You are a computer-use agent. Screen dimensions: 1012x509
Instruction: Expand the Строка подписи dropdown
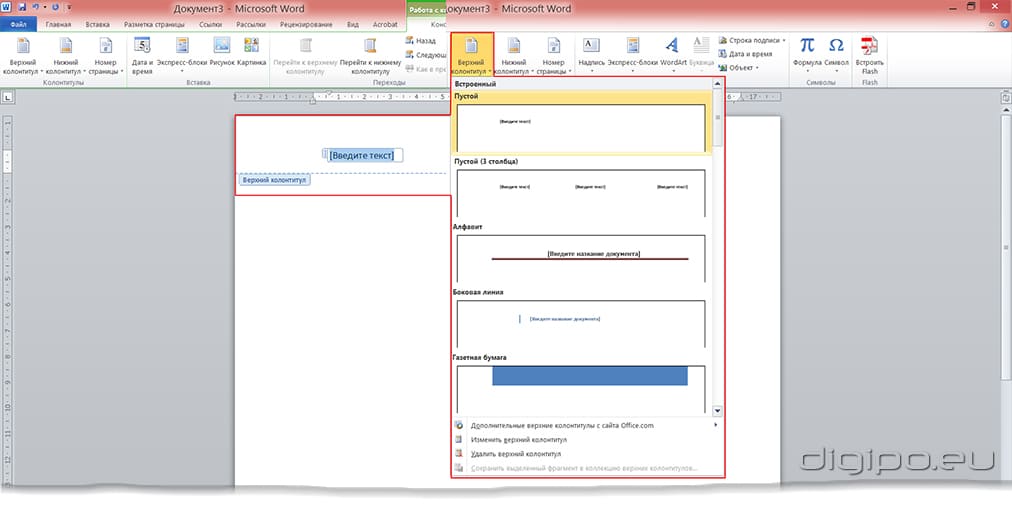click(x=785, y=40)
